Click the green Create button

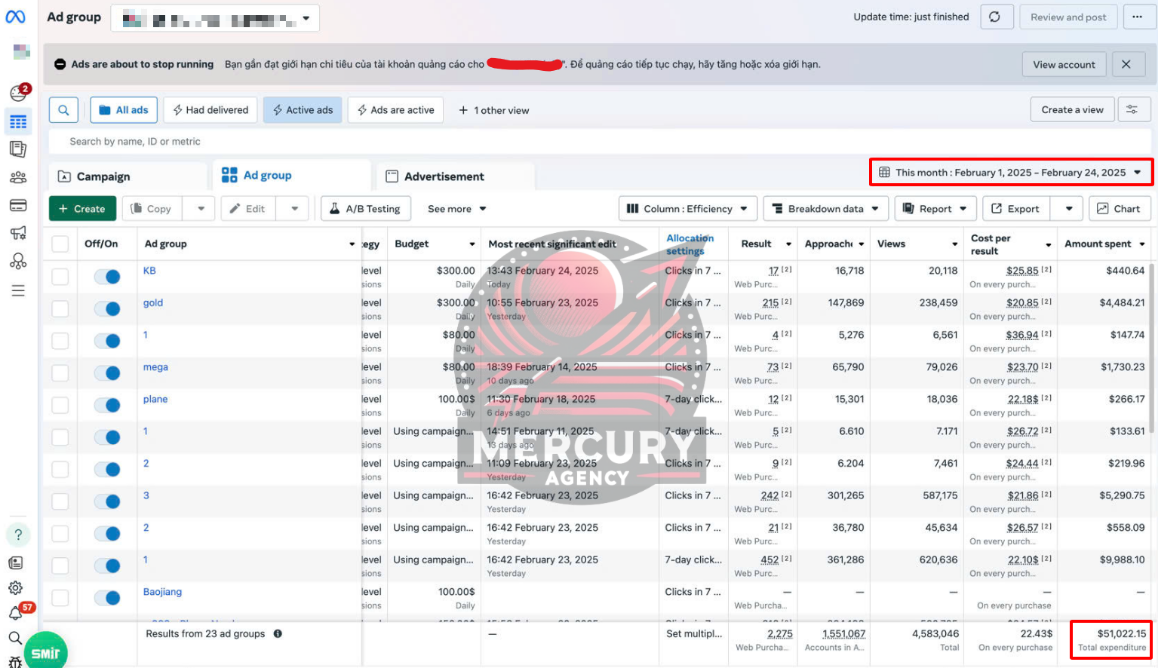82,209
